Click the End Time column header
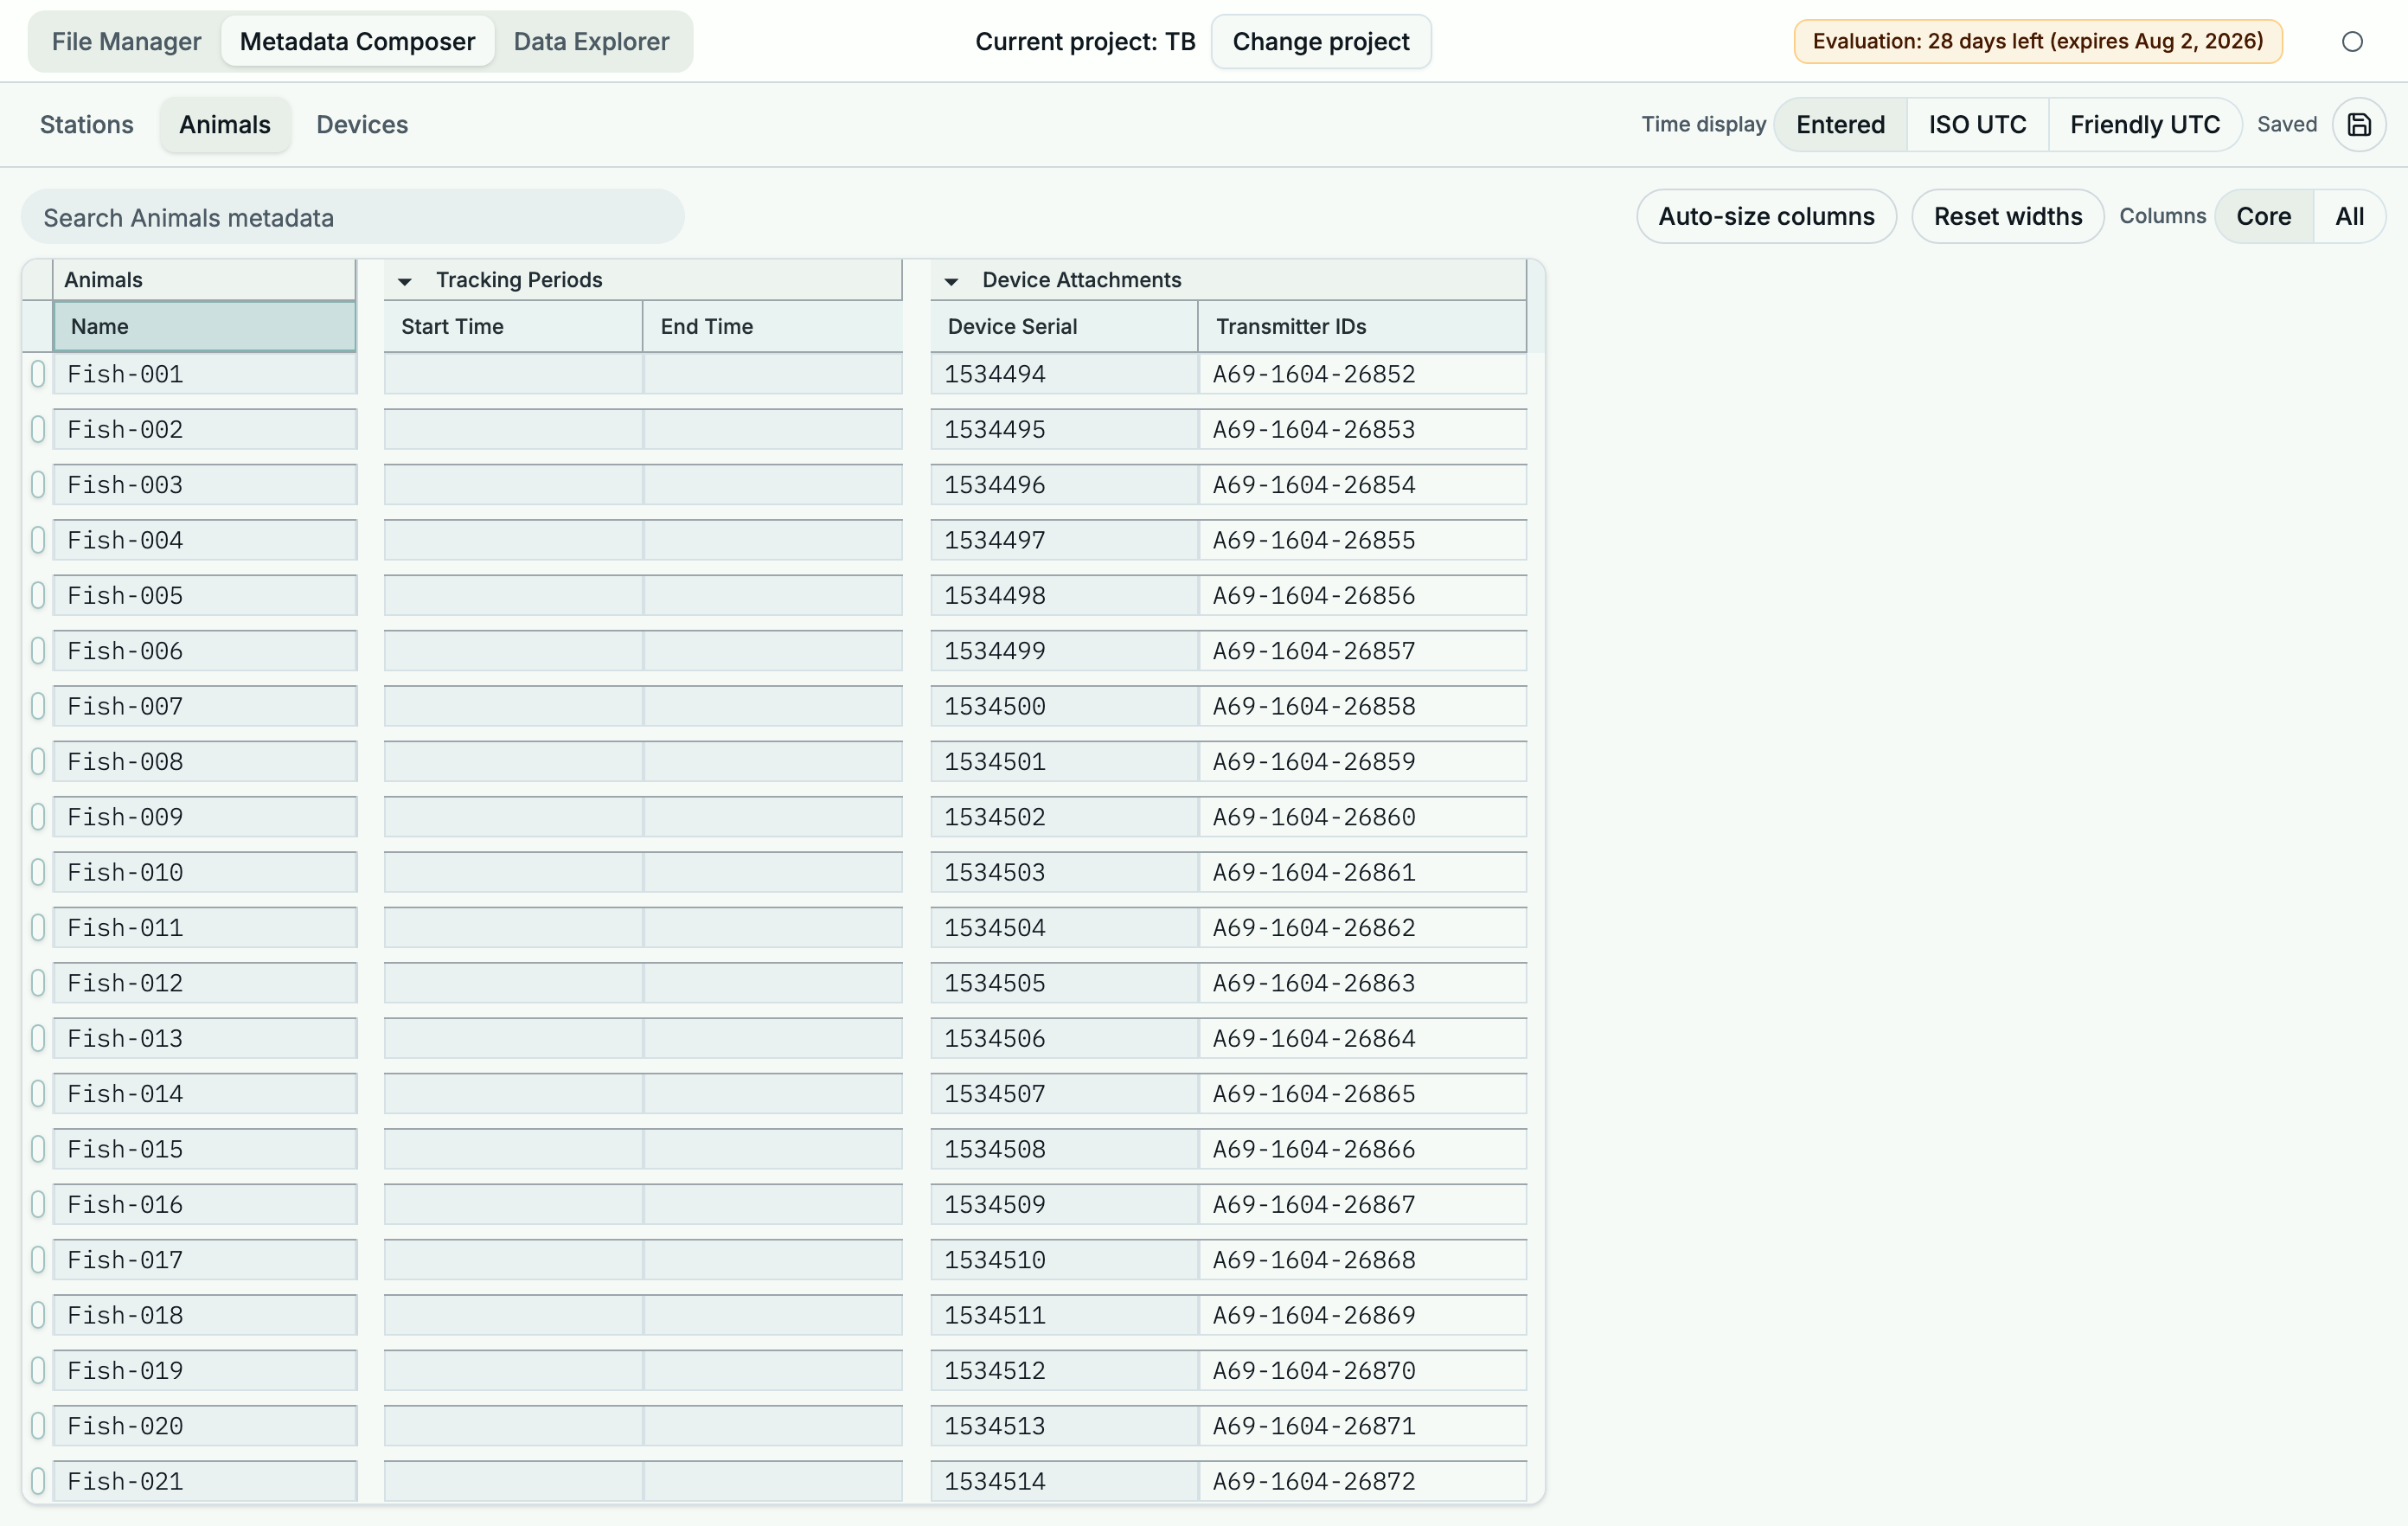Viewport: 2408px width, 1526px height. (x=772, y=326)
